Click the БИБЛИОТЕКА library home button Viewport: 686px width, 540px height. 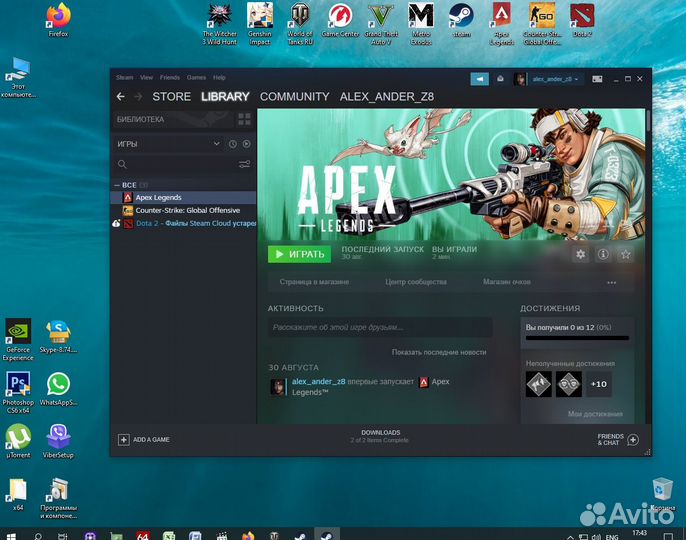[x=173, y=119]
